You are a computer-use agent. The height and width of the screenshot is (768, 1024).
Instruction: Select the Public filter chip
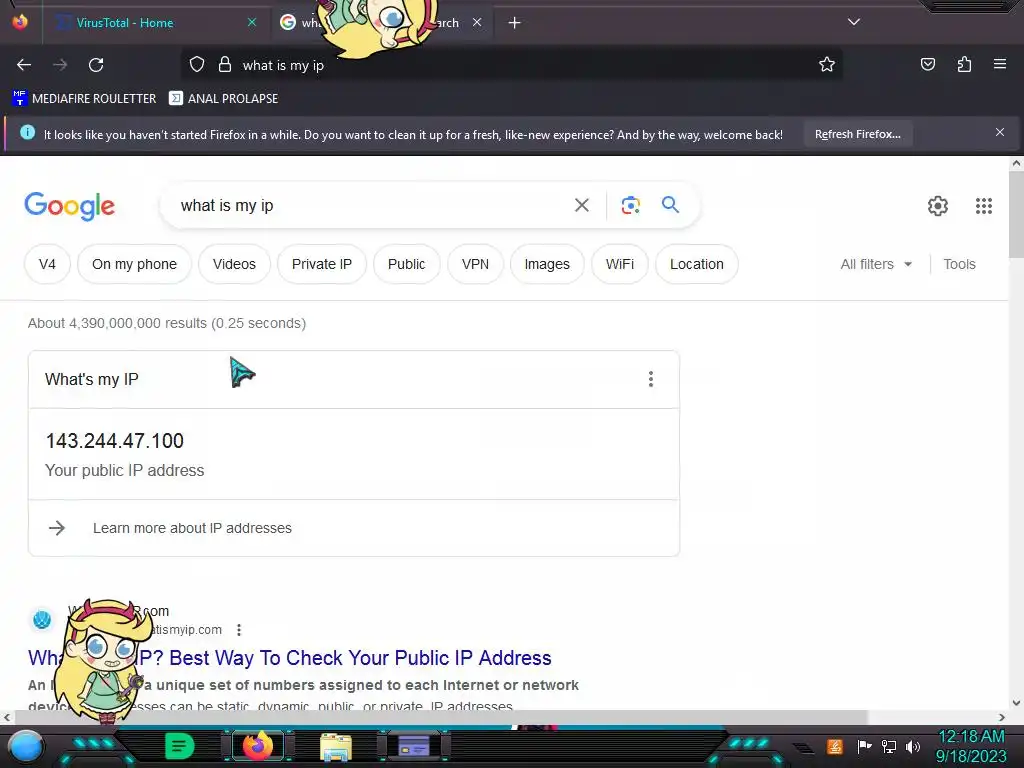coord(406,264)
